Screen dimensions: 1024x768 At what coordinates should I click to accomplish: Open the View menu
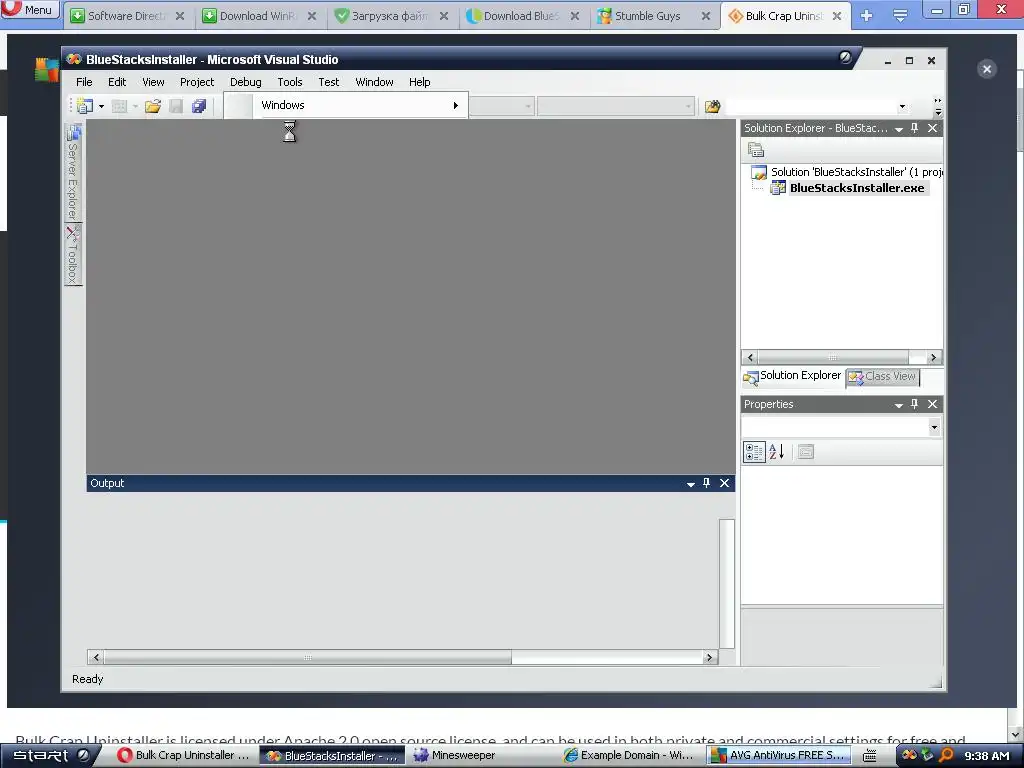pyautogui.click(x=153, y=82)
